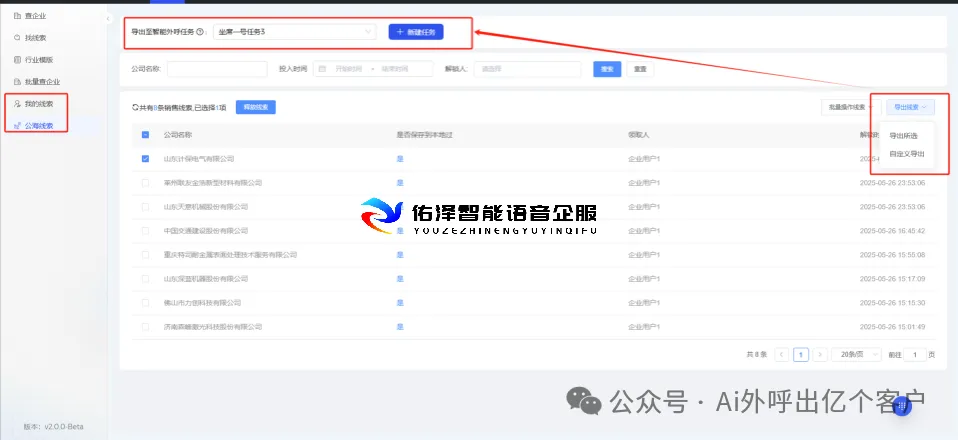Click 是 link in 济南森峰激光科技股份有限公司 row
This screenshot has height=440, width=958.
[400, 327]
